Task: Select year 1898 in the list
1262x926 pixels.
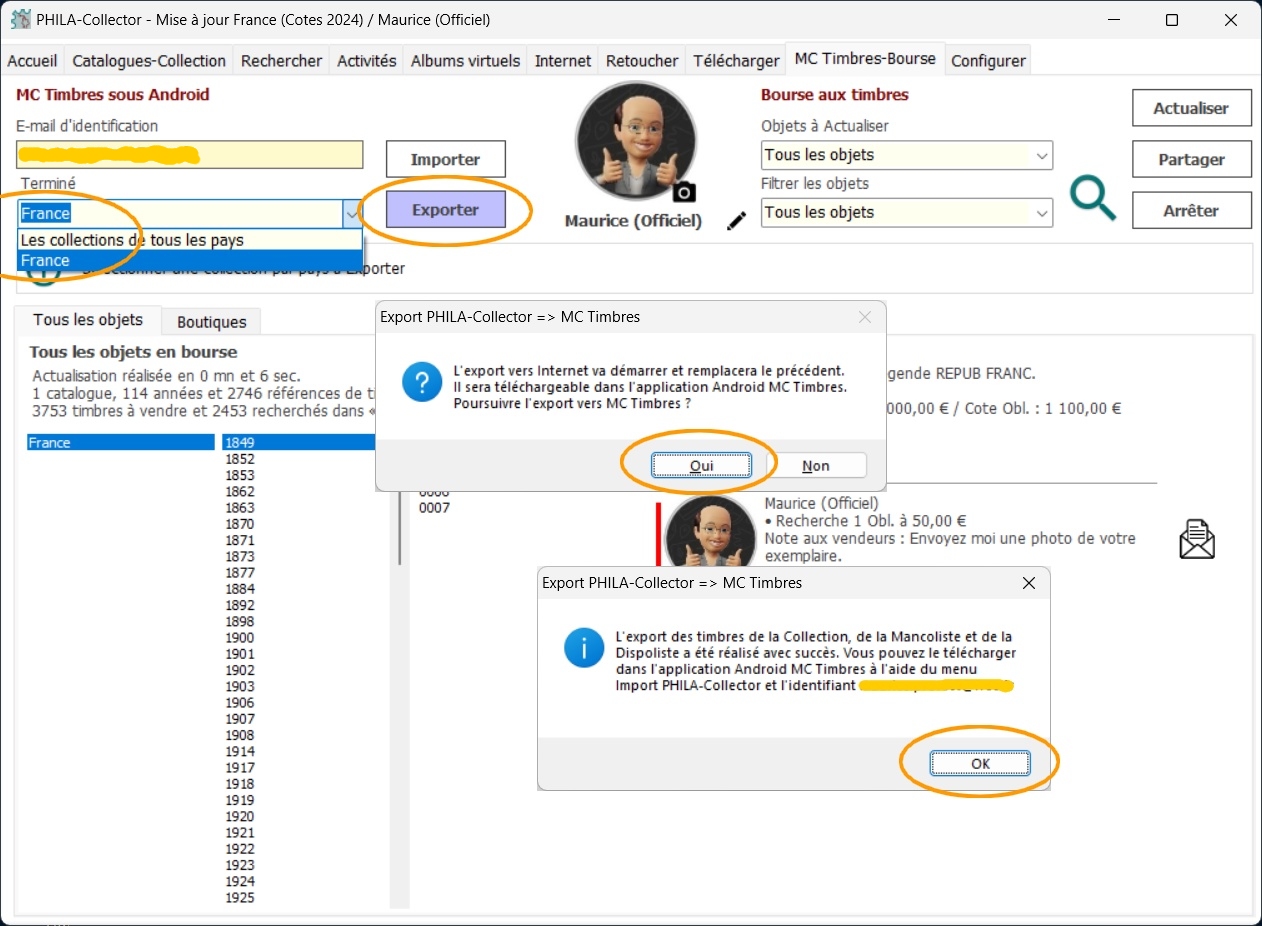Action: pyautogui.click(x=240, y=621)
